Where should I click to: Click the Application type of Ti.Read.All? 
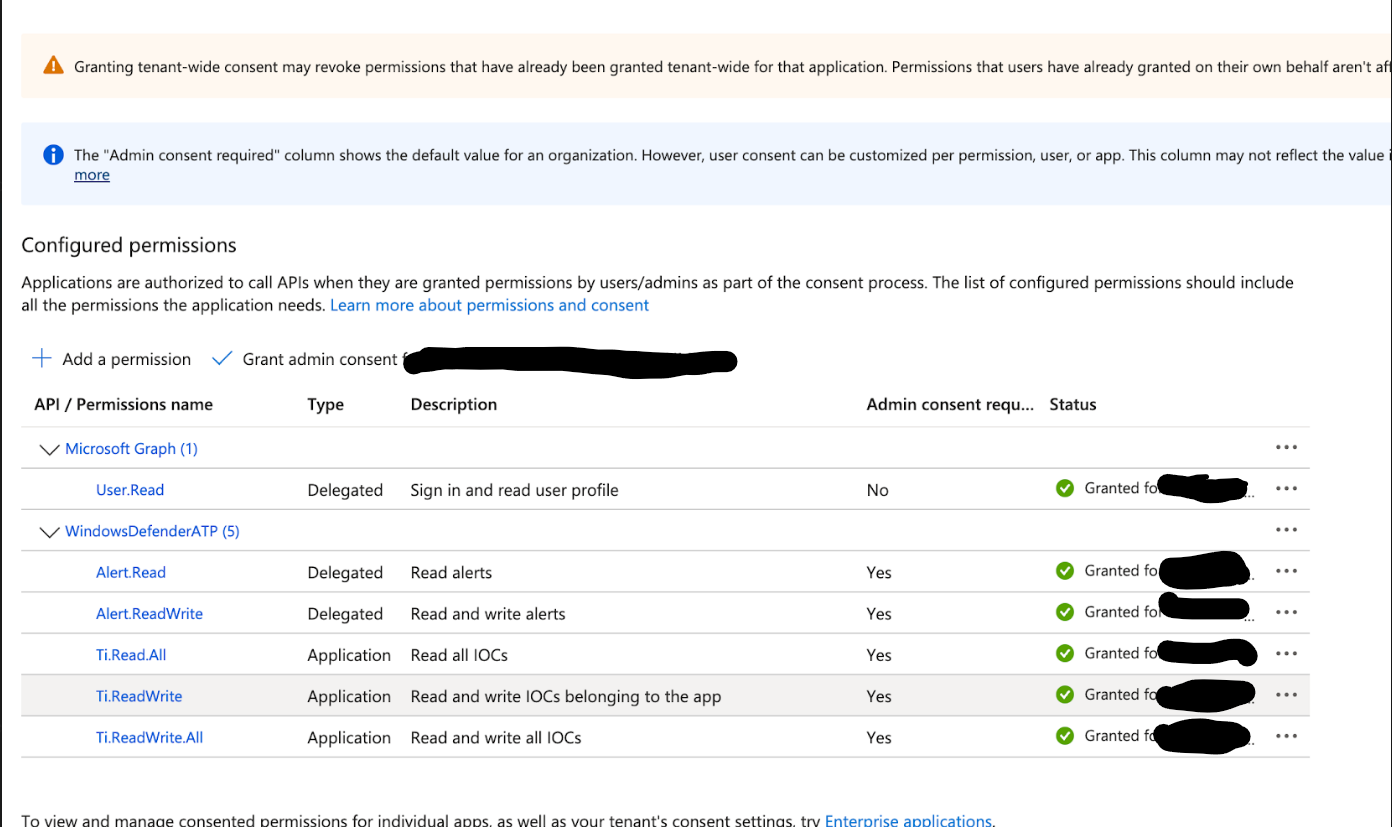349,655
